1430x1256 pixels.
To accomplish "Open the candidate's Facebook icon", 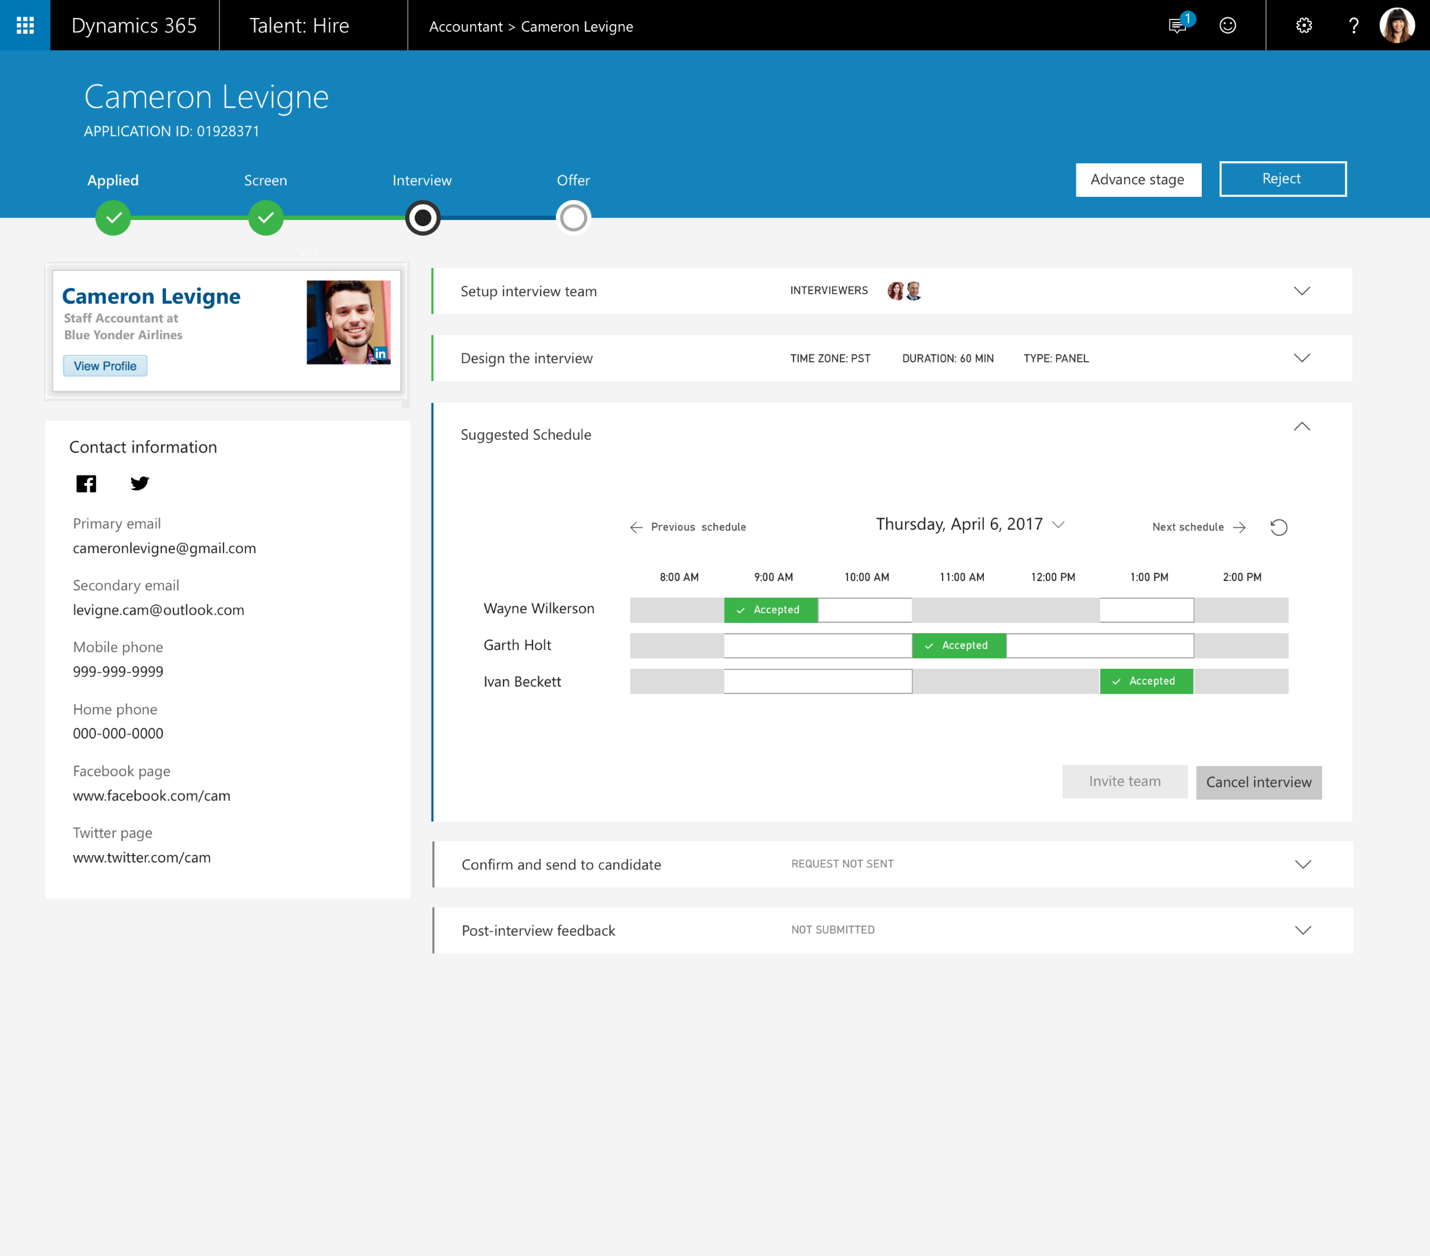I will coord(87,484).
